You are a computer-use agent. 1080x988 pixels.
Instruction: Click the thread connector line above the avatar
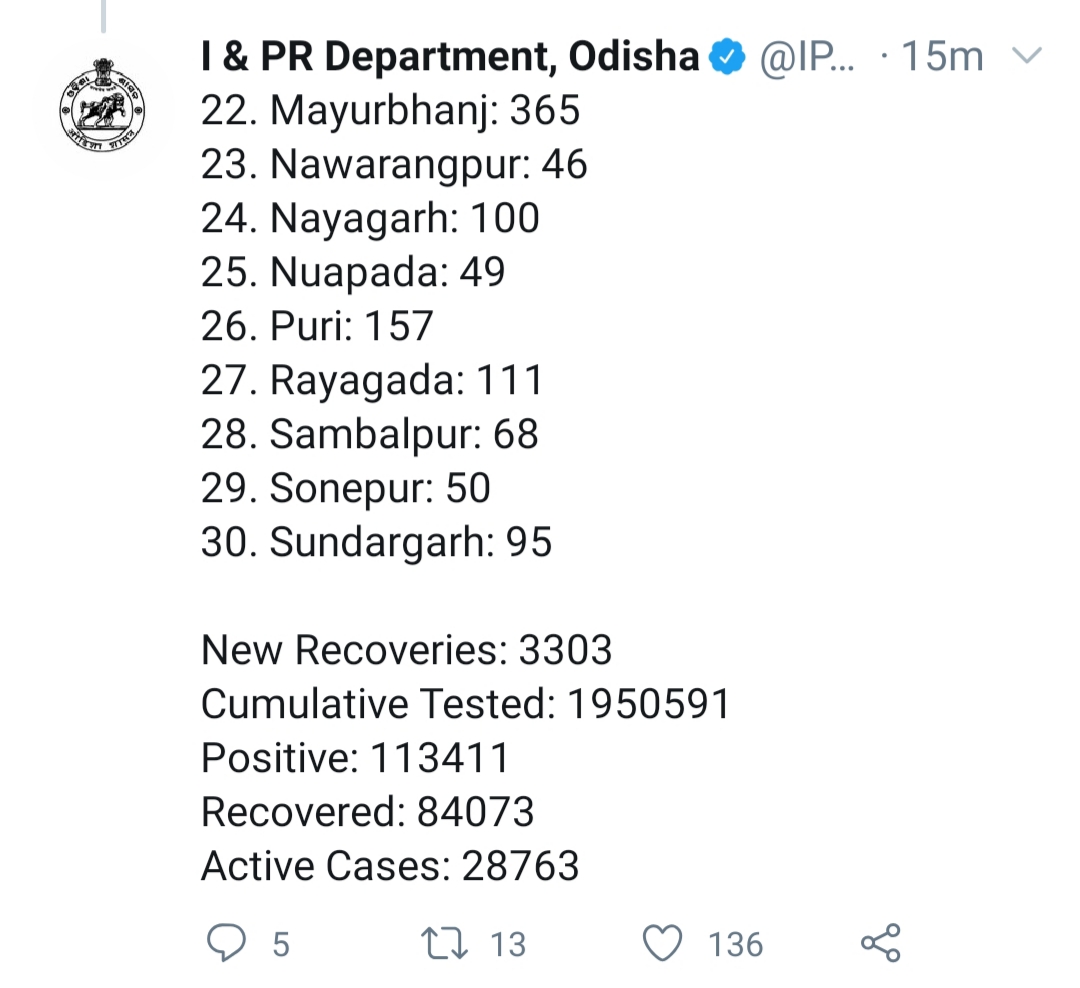click(x=104, y=15)
